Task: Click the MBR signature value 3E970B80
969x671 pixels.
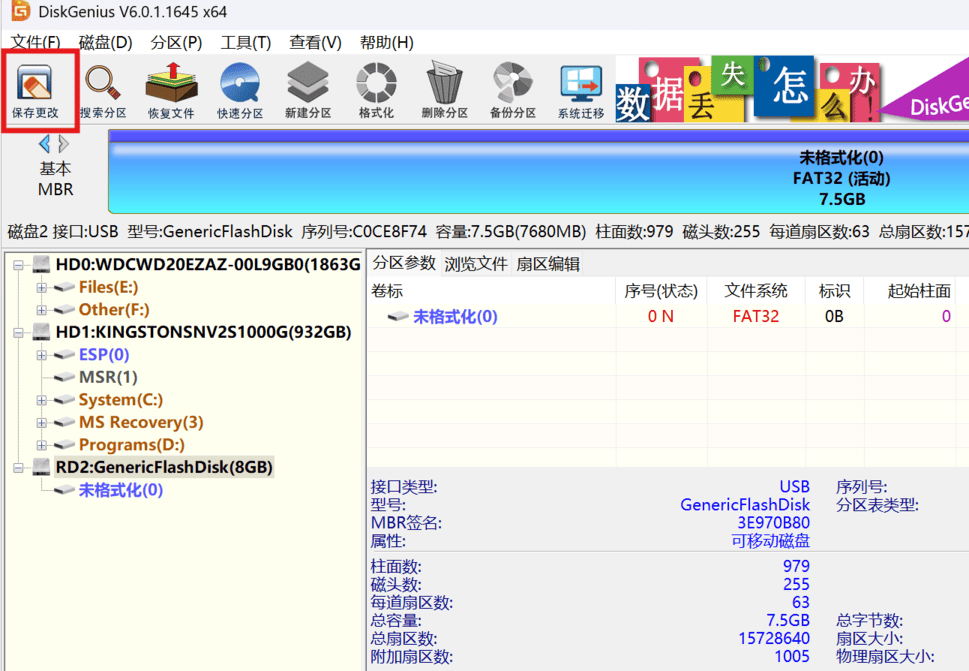Action: click(773, 523)
